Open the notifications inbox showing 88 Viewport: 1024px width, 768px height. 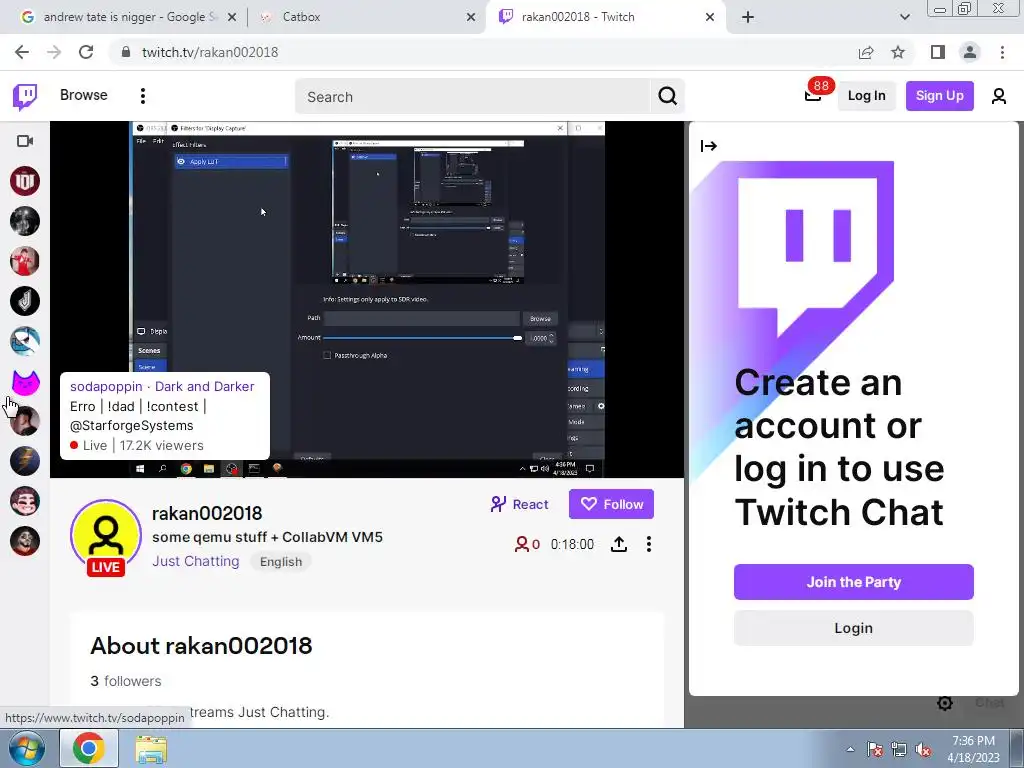812,96
